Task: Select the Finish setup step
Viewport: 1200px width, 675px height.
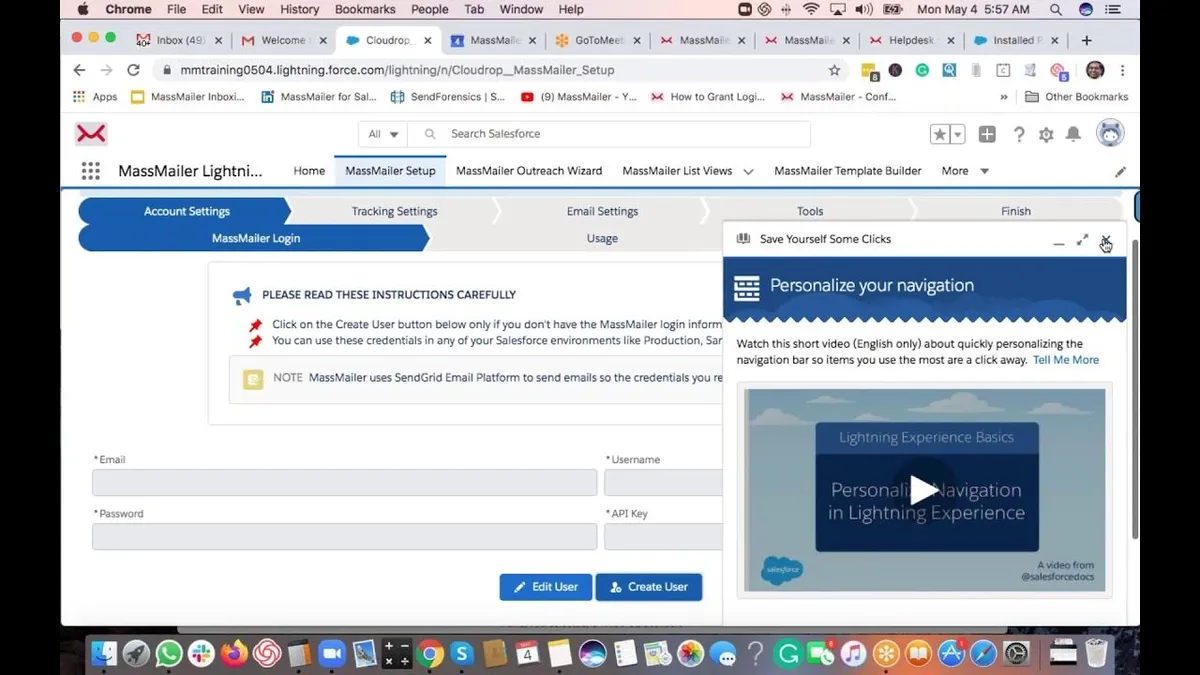Action: pyautogui.click(x=1016, y=211)
